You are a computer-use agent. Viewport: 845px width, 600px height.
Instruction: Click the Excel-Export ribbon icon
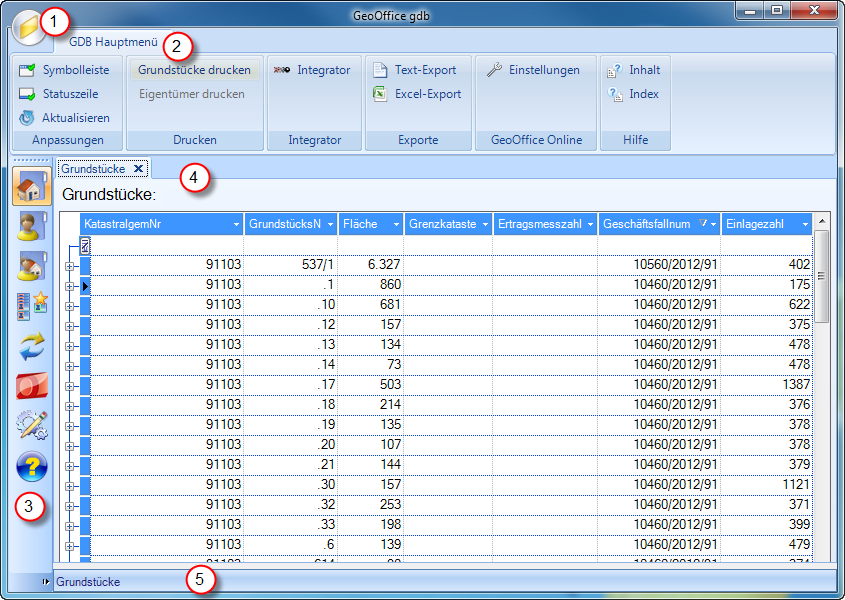click(x=380, y=94)
